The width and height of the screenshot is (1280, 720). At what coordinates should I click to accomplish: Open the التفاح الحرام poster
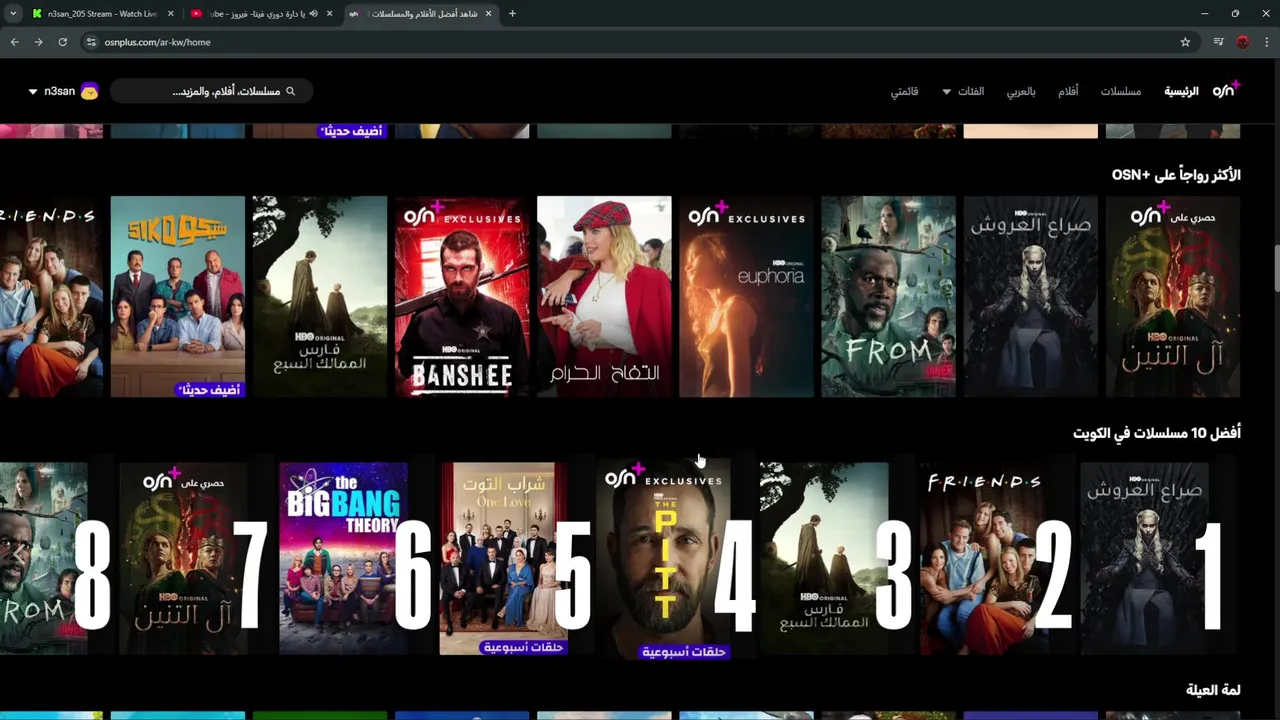point(604,296)
